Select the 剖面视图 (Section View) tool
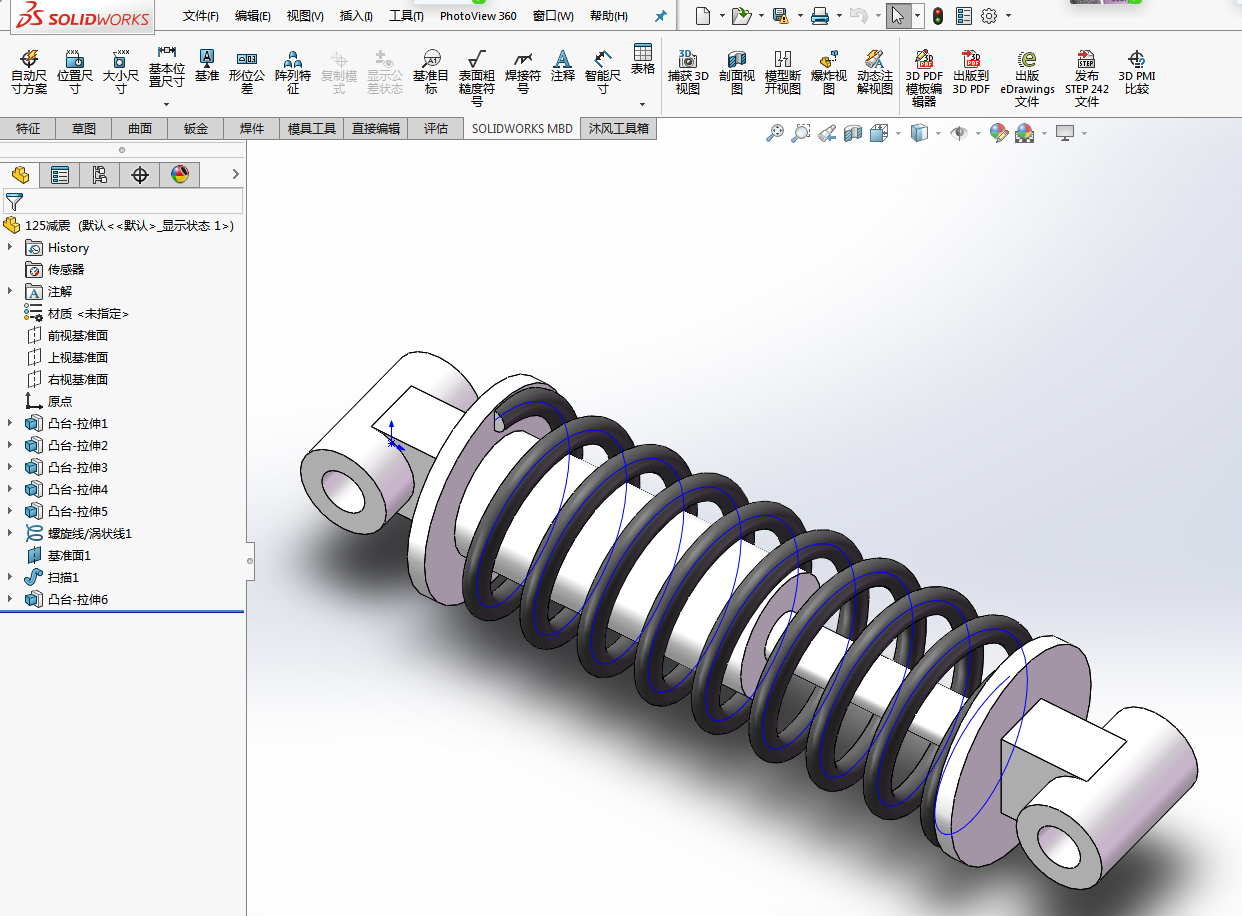The width and height of the screenshot is (1242, 916). pos(737,72)
